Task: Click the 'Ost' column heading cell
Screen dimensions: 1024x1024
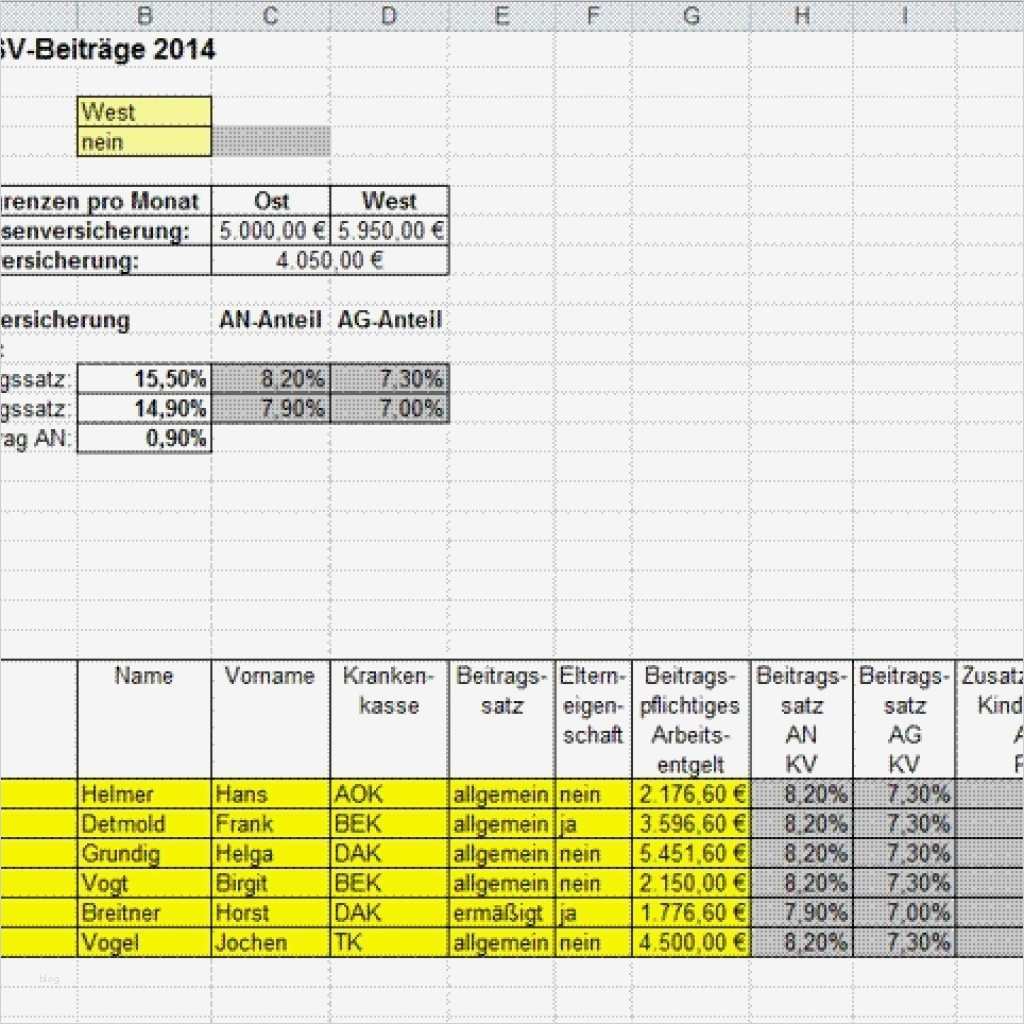Action: click(271, 200)
